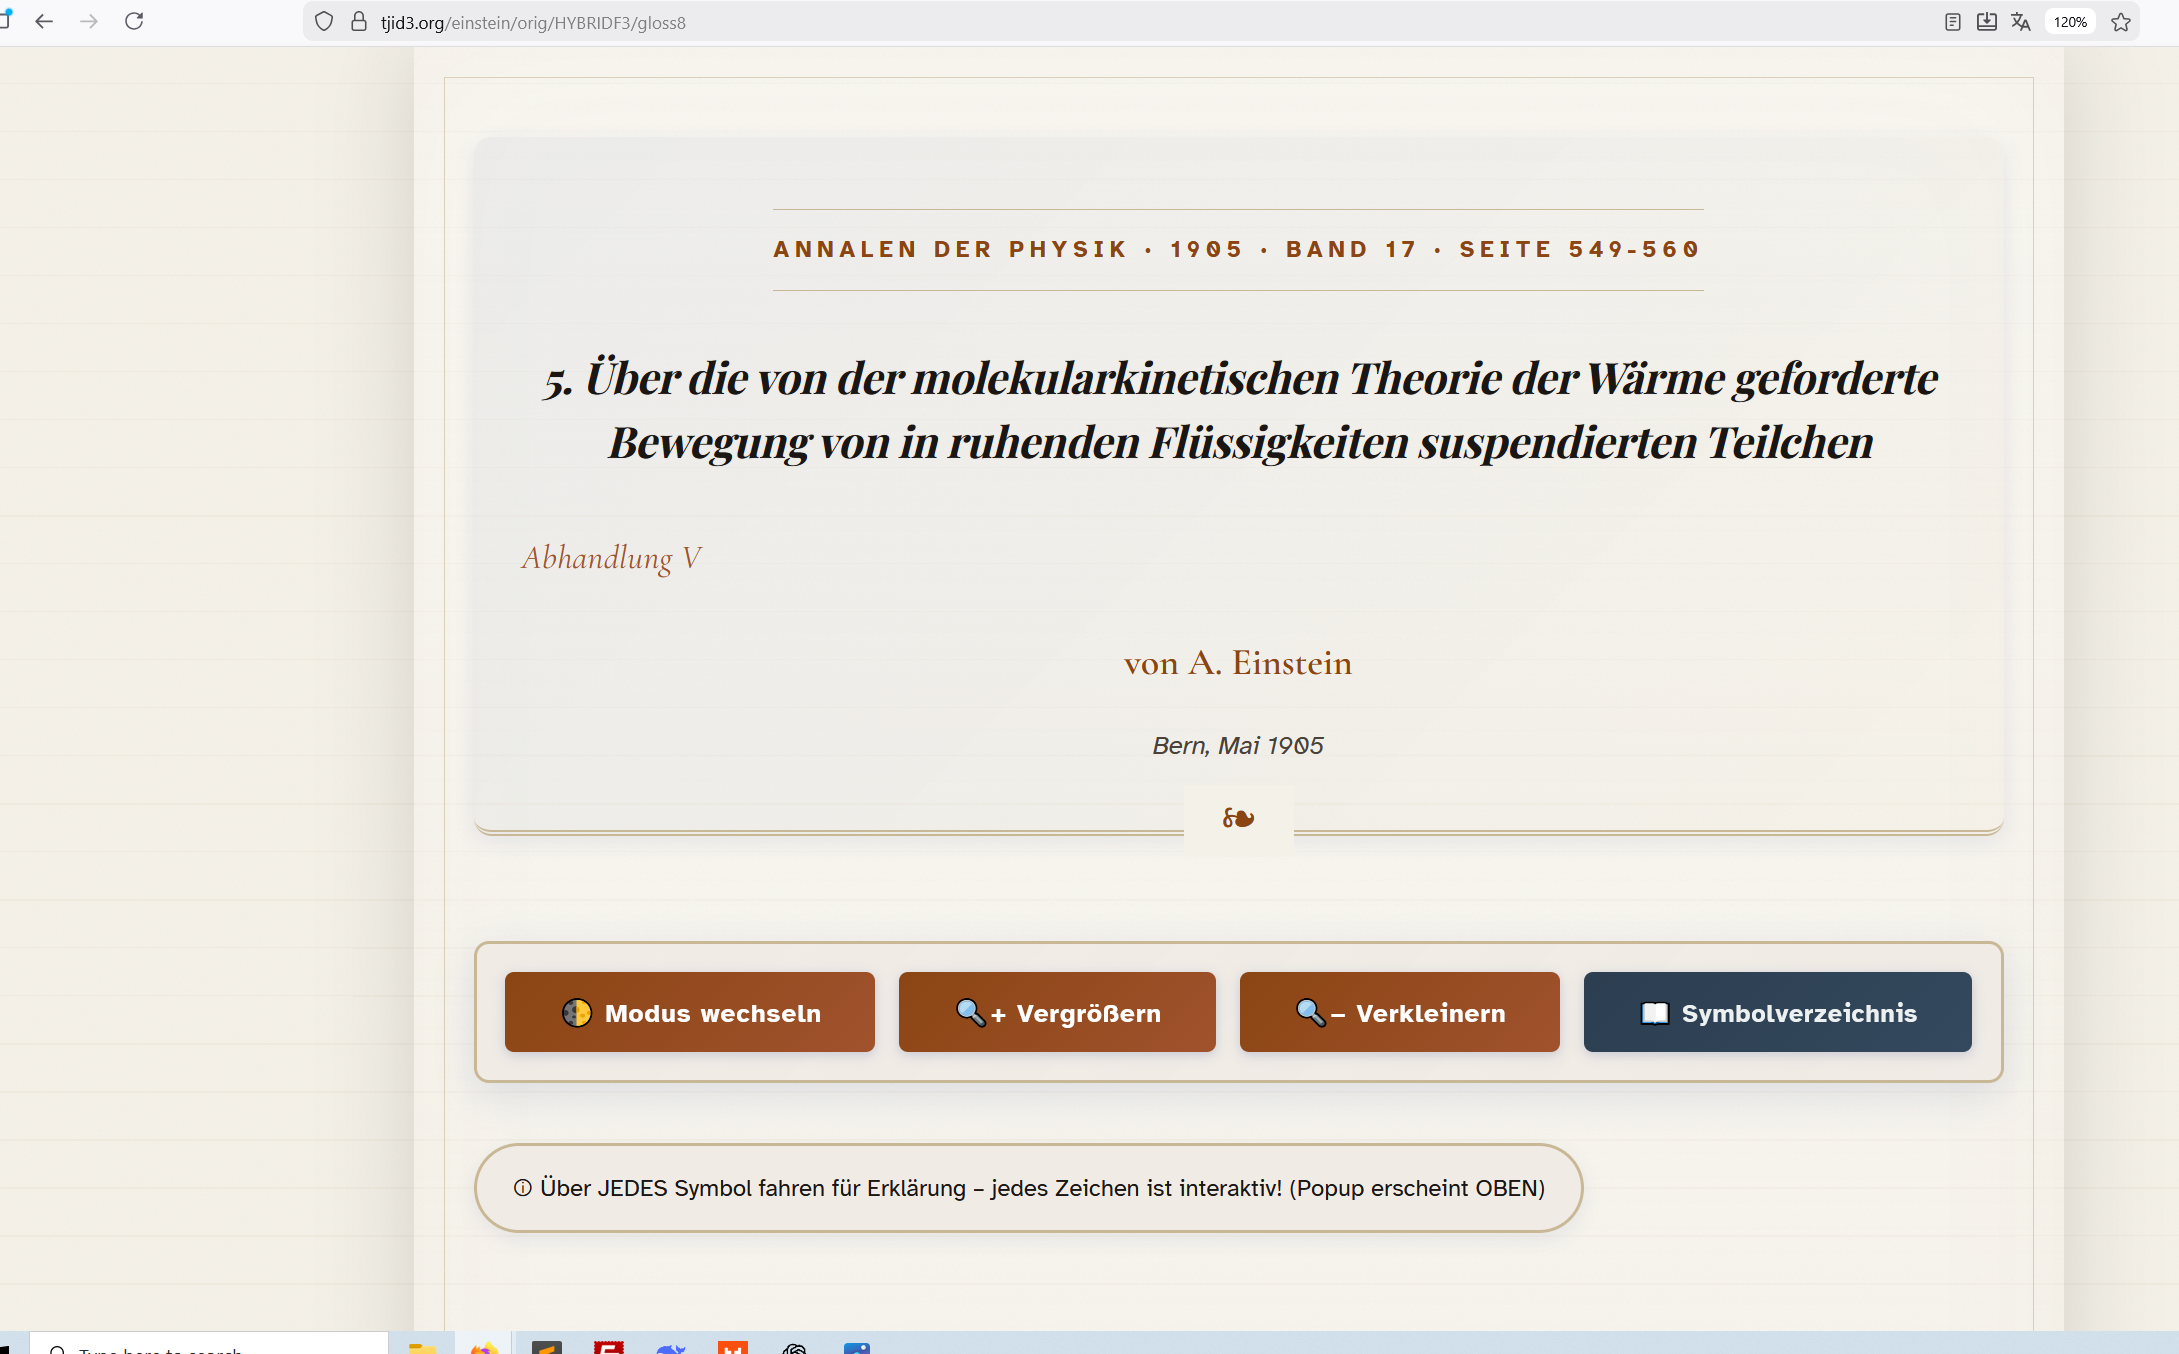The height and width of the screenshot is (1354, 2179).
Task: Open the Symbolverzeichnis glossary
Action: click(1777, 1012)
